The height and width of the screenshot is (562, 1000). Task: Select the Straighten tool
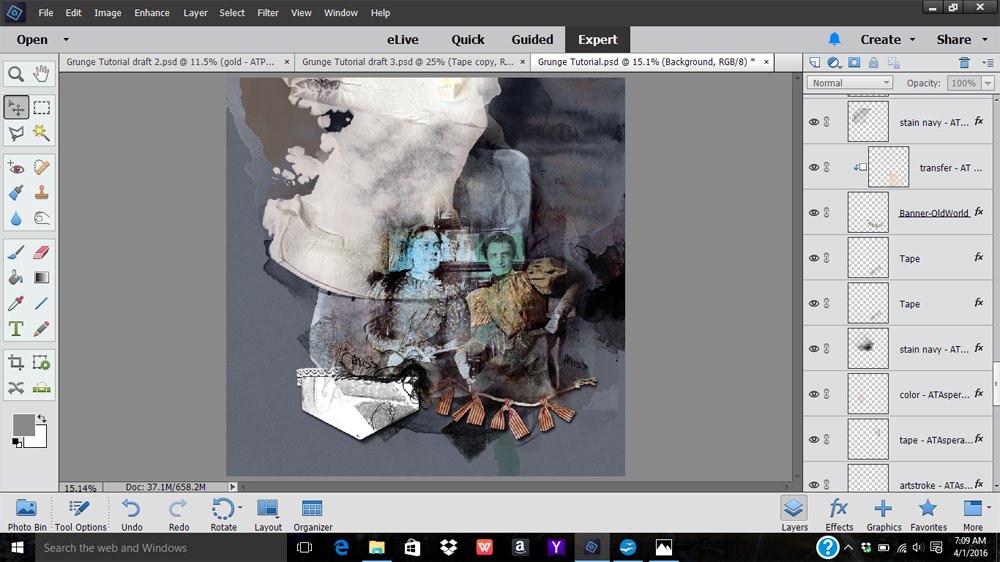click(x=41, y=388)
